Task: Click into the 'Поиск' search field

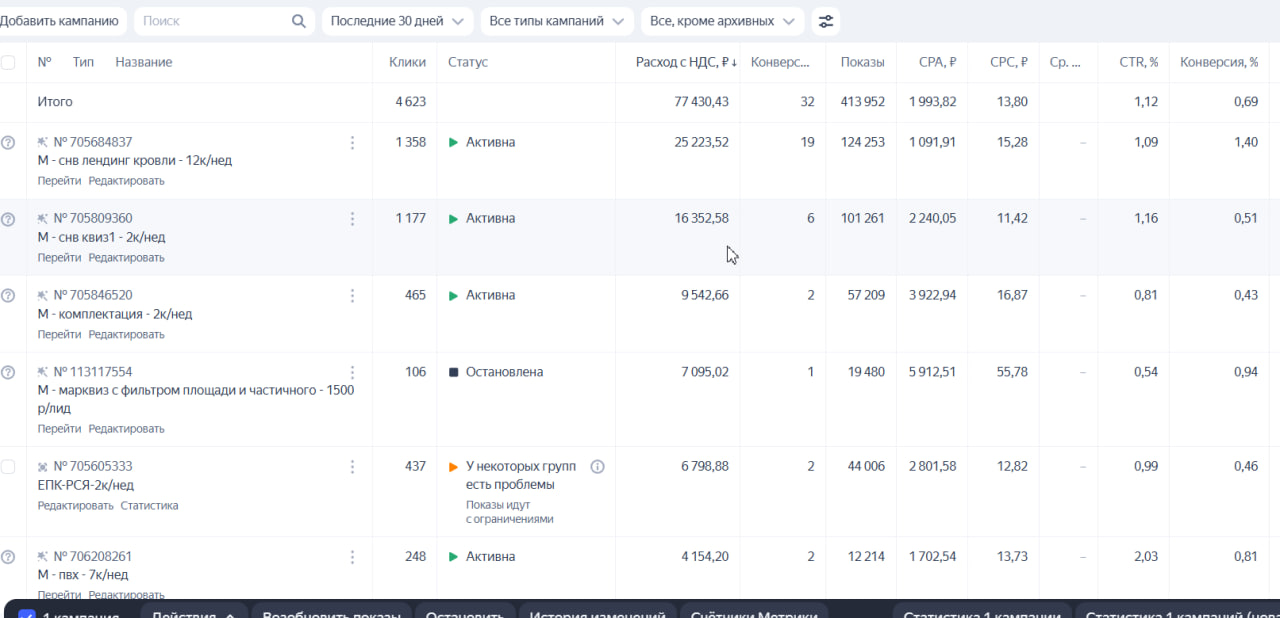Action: (213, 21)
